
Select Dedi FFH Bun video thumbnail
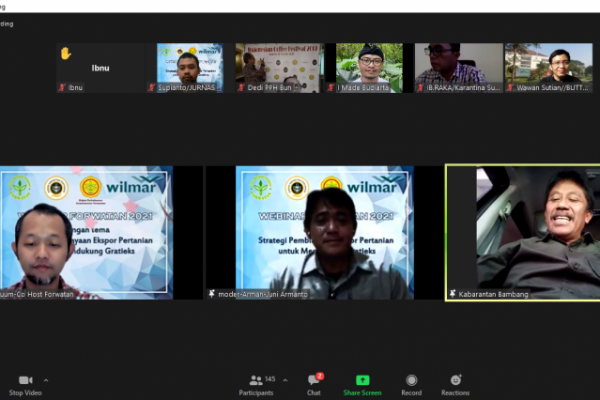point(279,65)
